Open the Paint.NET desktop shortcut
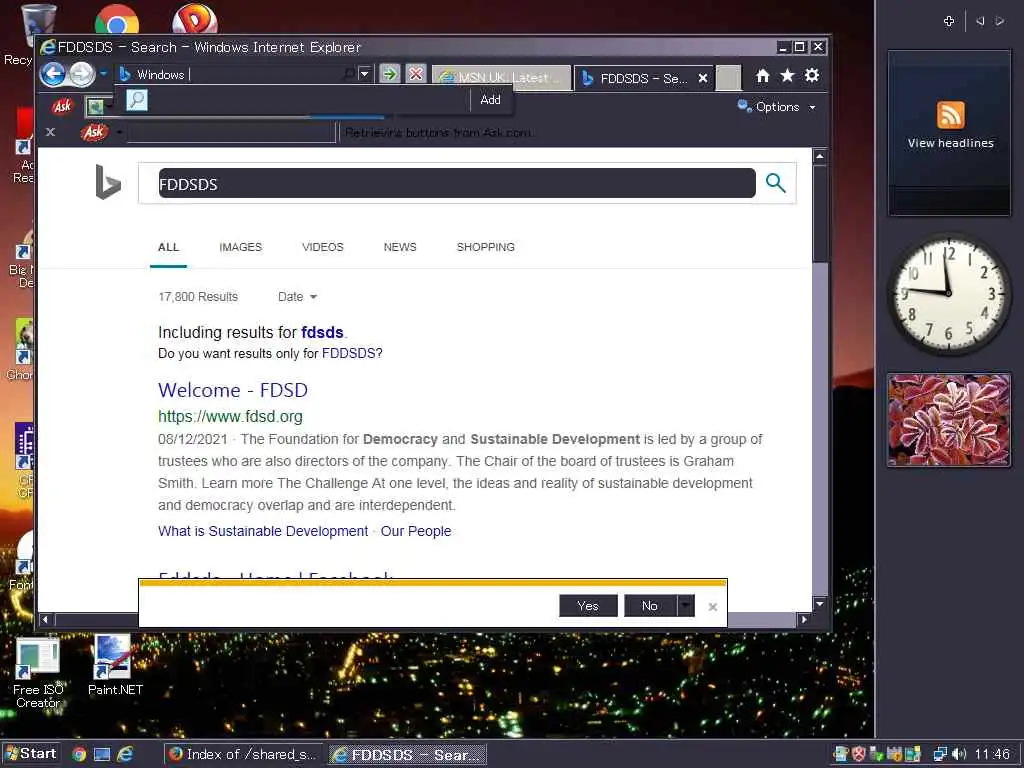 tap(115, 666)
